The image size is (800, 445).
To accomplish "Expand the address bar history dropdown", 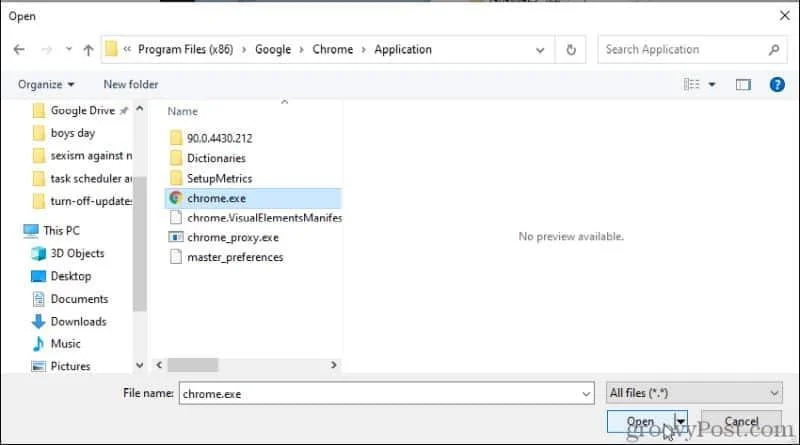I will (x=540, y=50).
